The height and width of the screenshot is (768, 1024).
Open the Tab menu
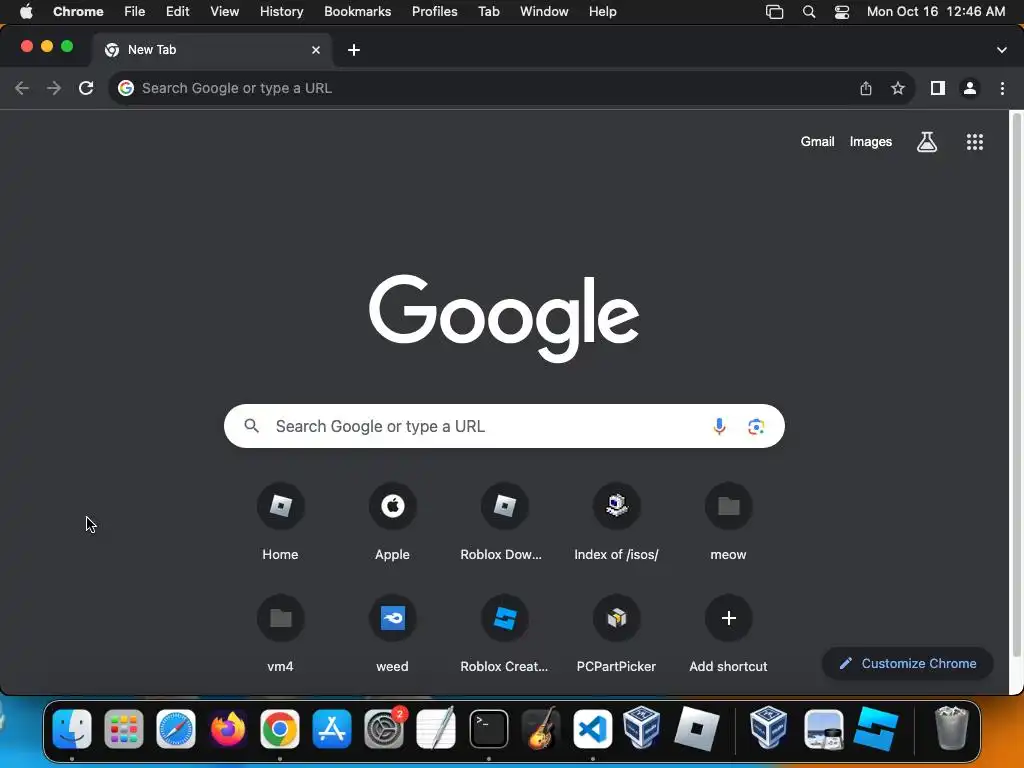tap(488, 12)
